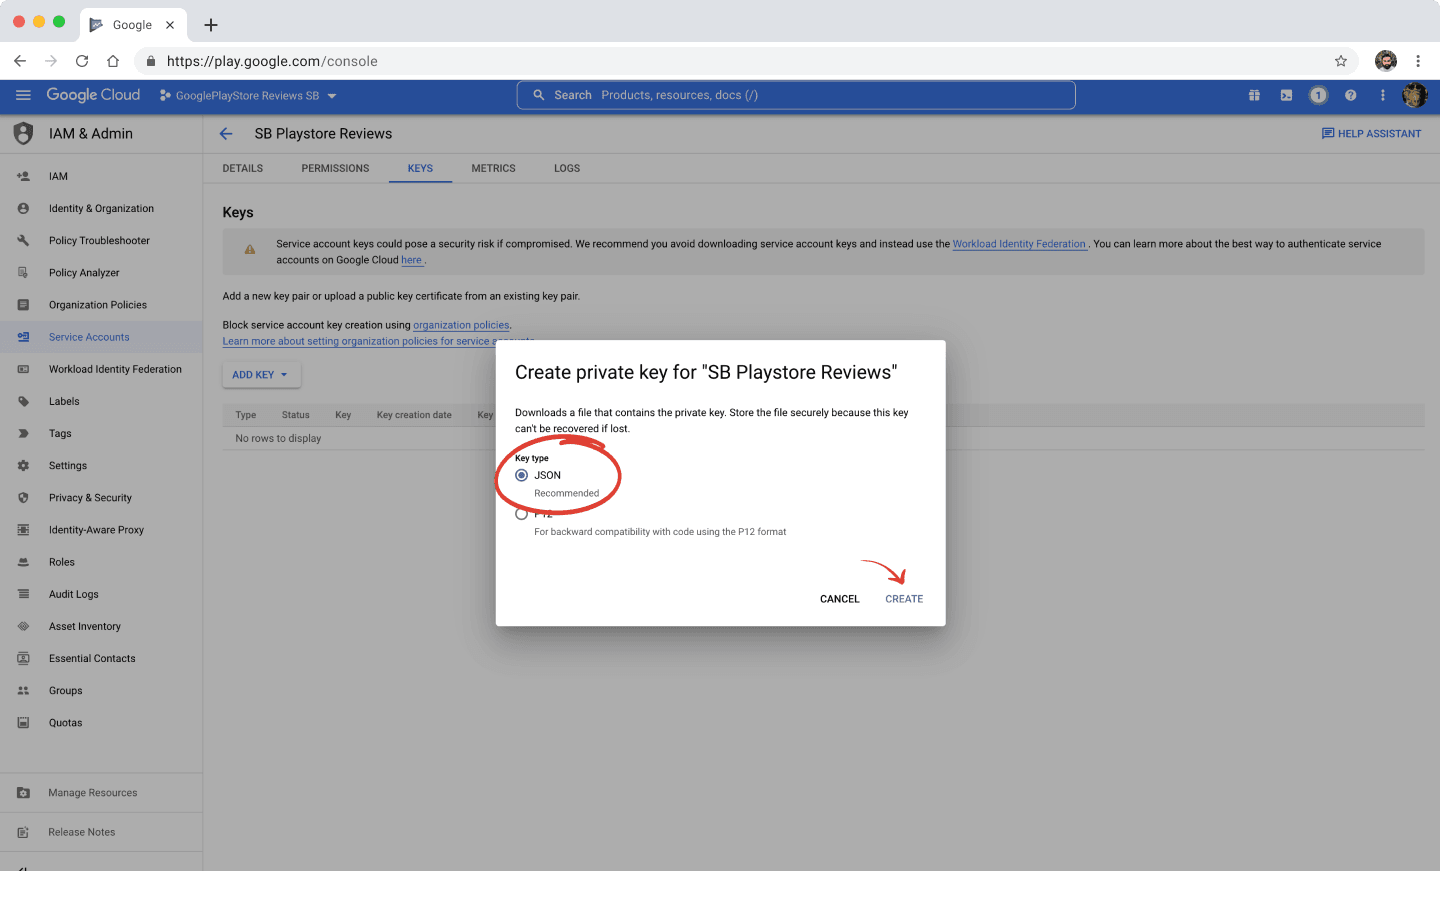Expand the ADD KEY dropdown

tap(261, 375)
